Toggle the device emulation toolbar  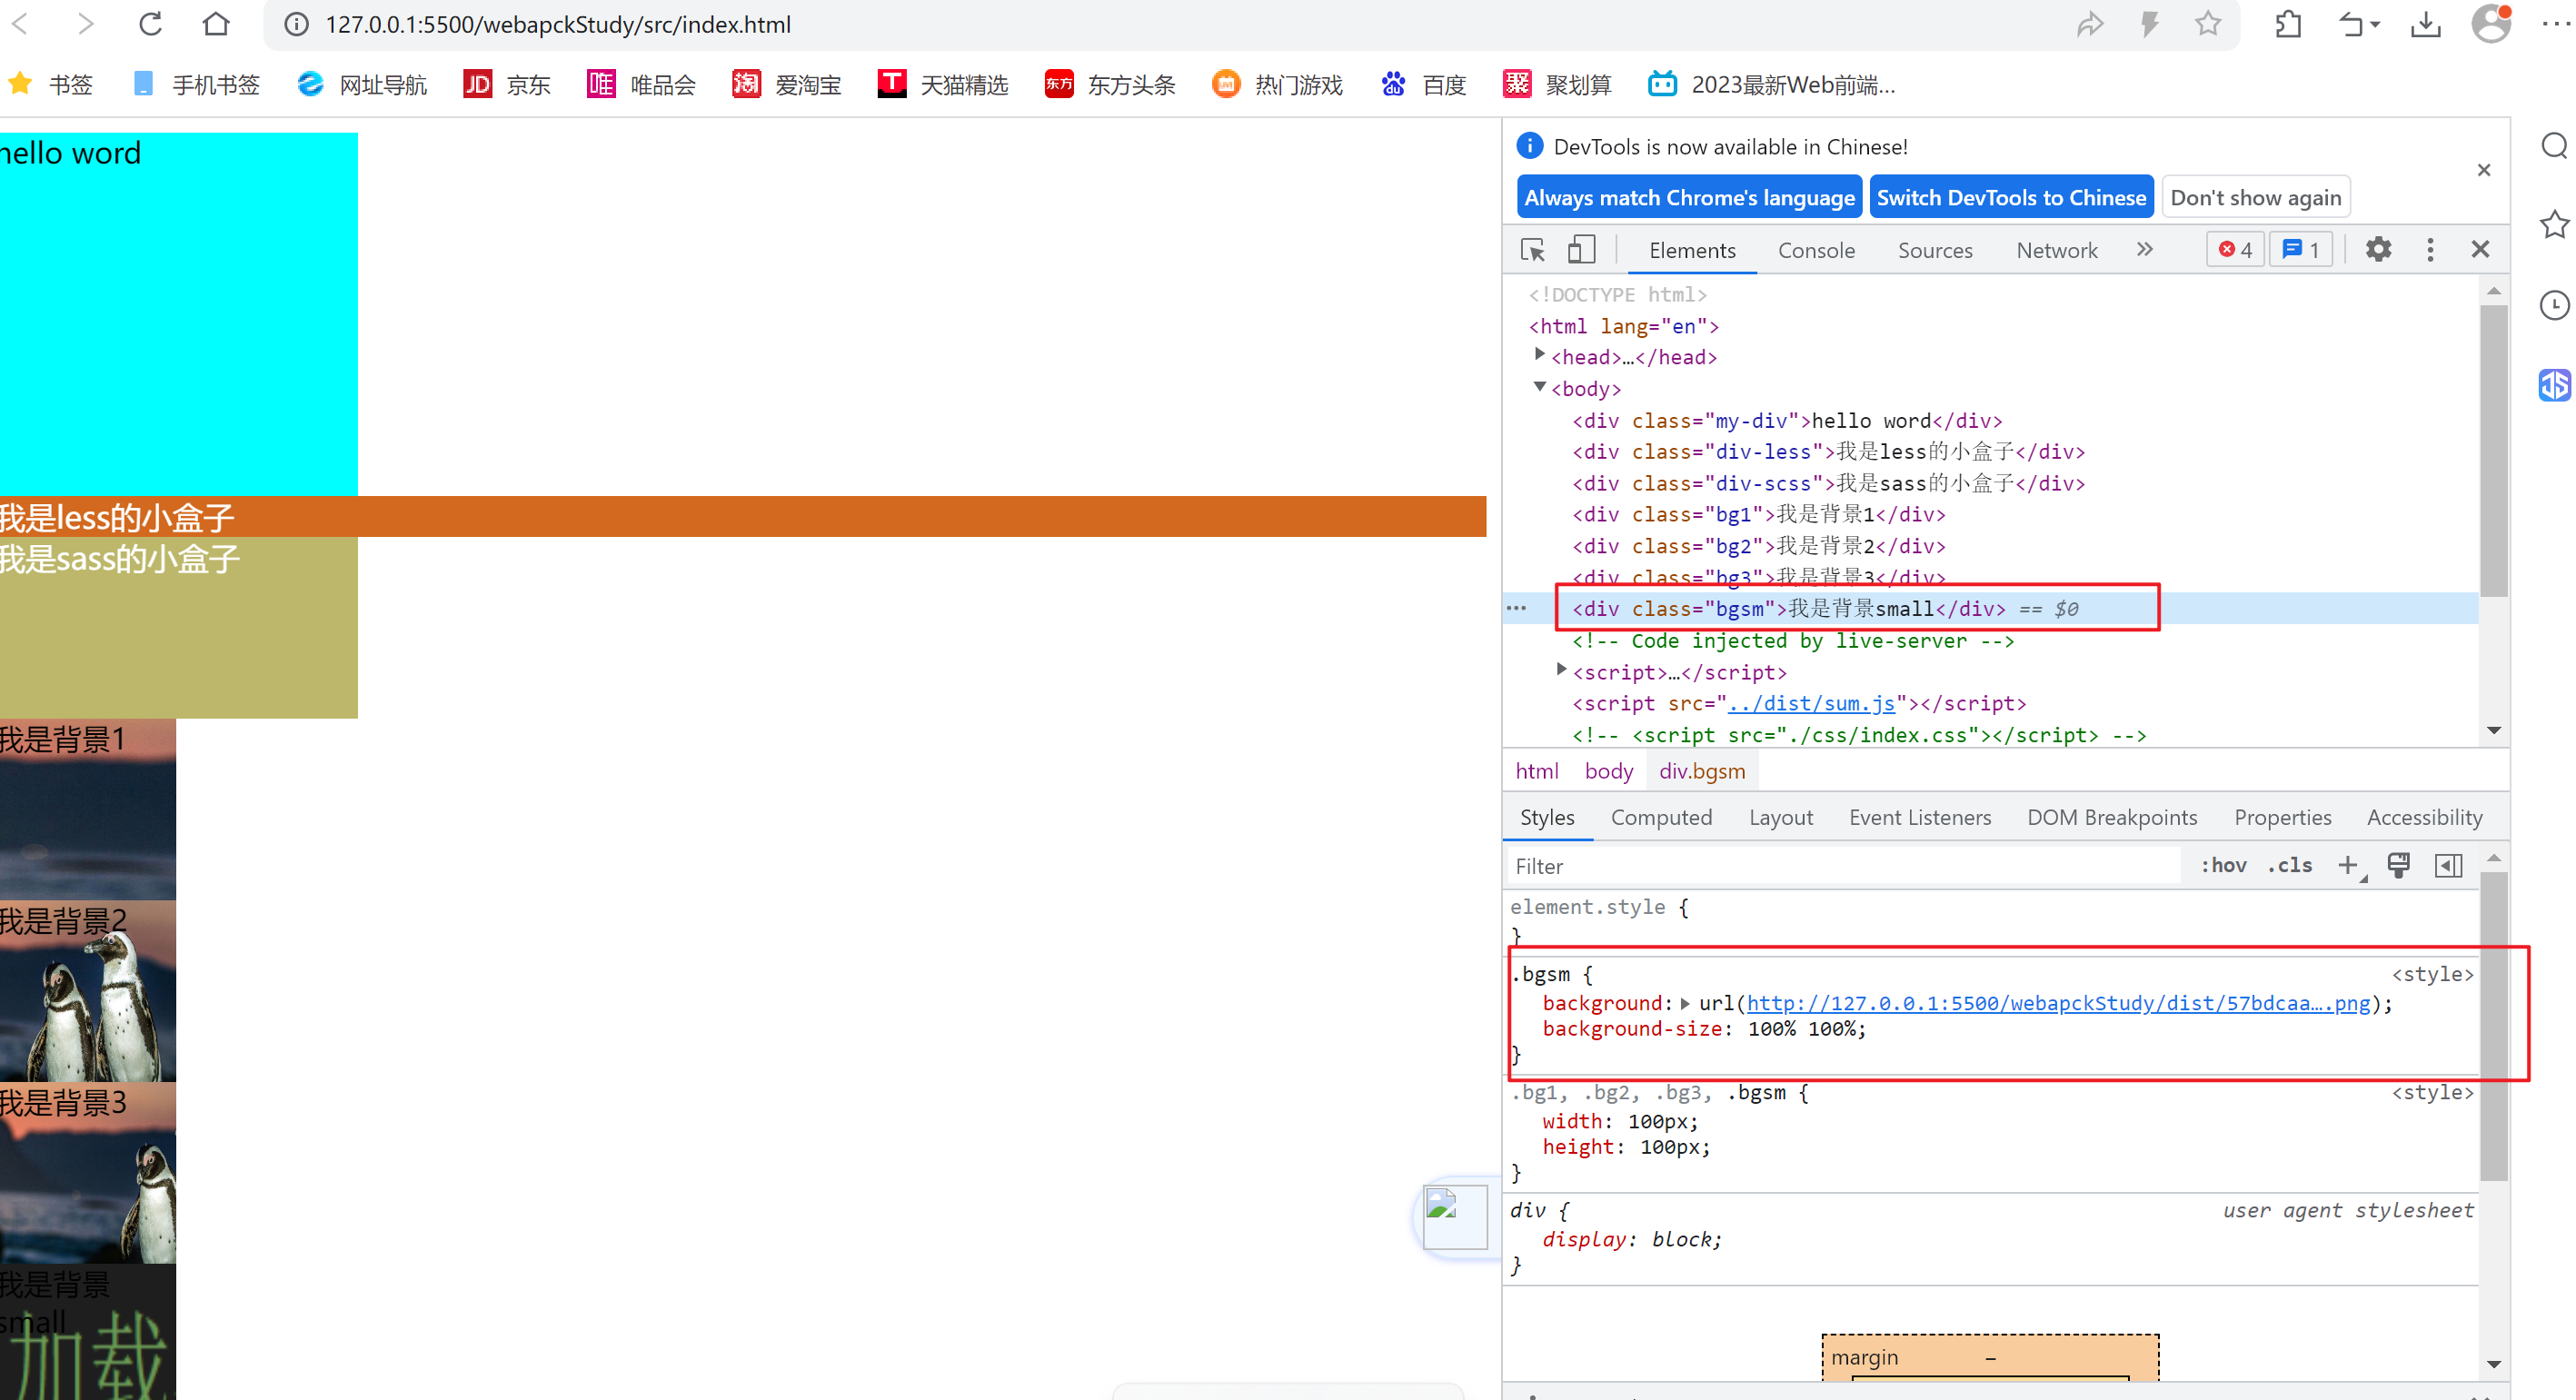coord(1581,249)
